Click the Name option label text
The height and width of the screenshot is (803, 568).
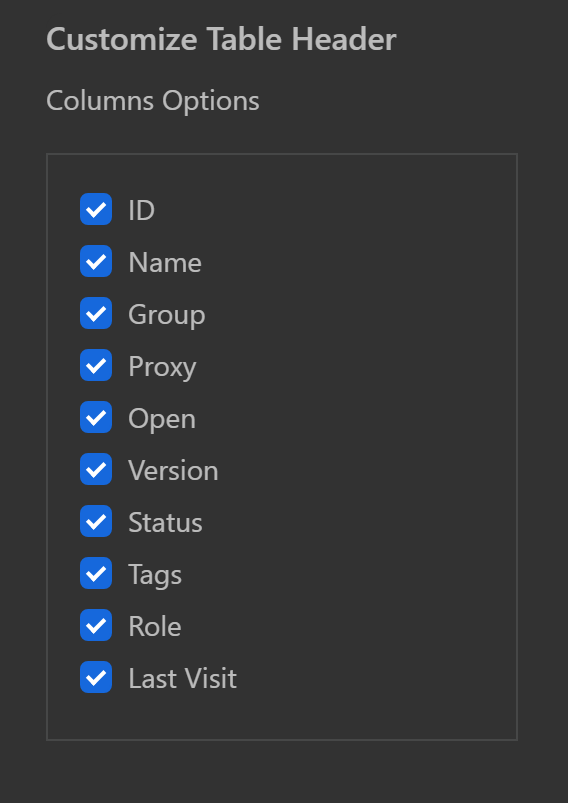pyautogui.click(x=165, y=262)
